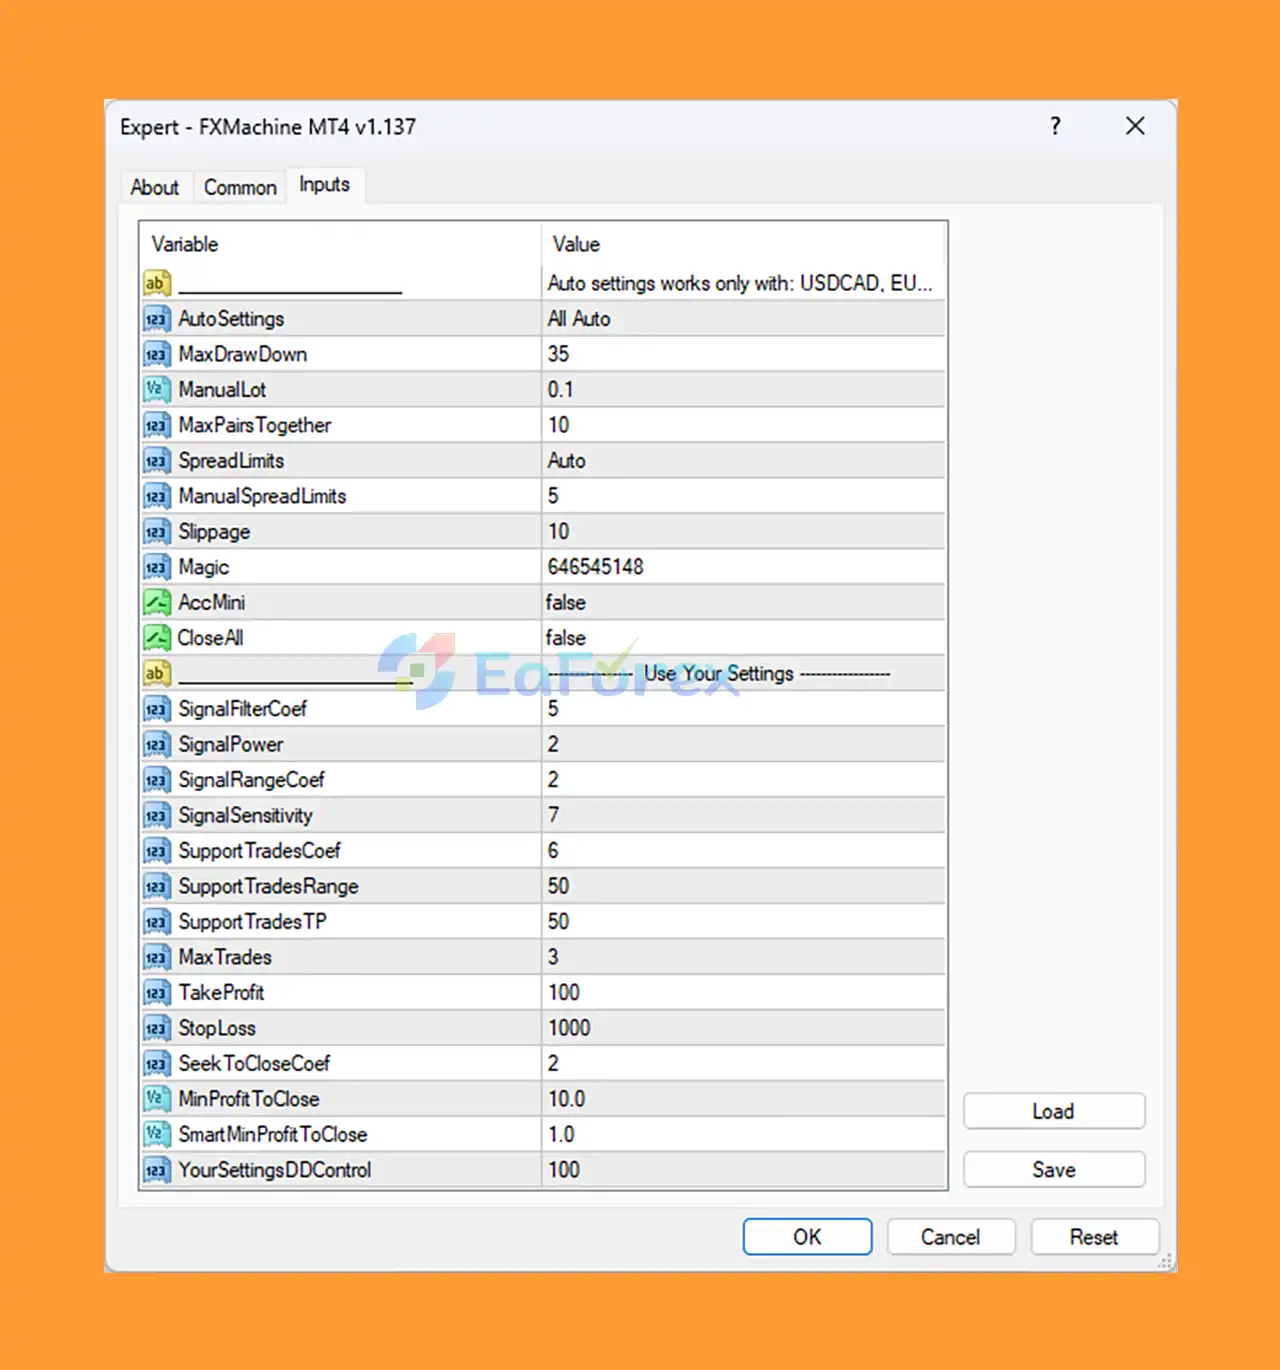Select the MaxTrades value 3
Image resolution: width=1280 pixels, height=1370 pixels.
[743, 957]
